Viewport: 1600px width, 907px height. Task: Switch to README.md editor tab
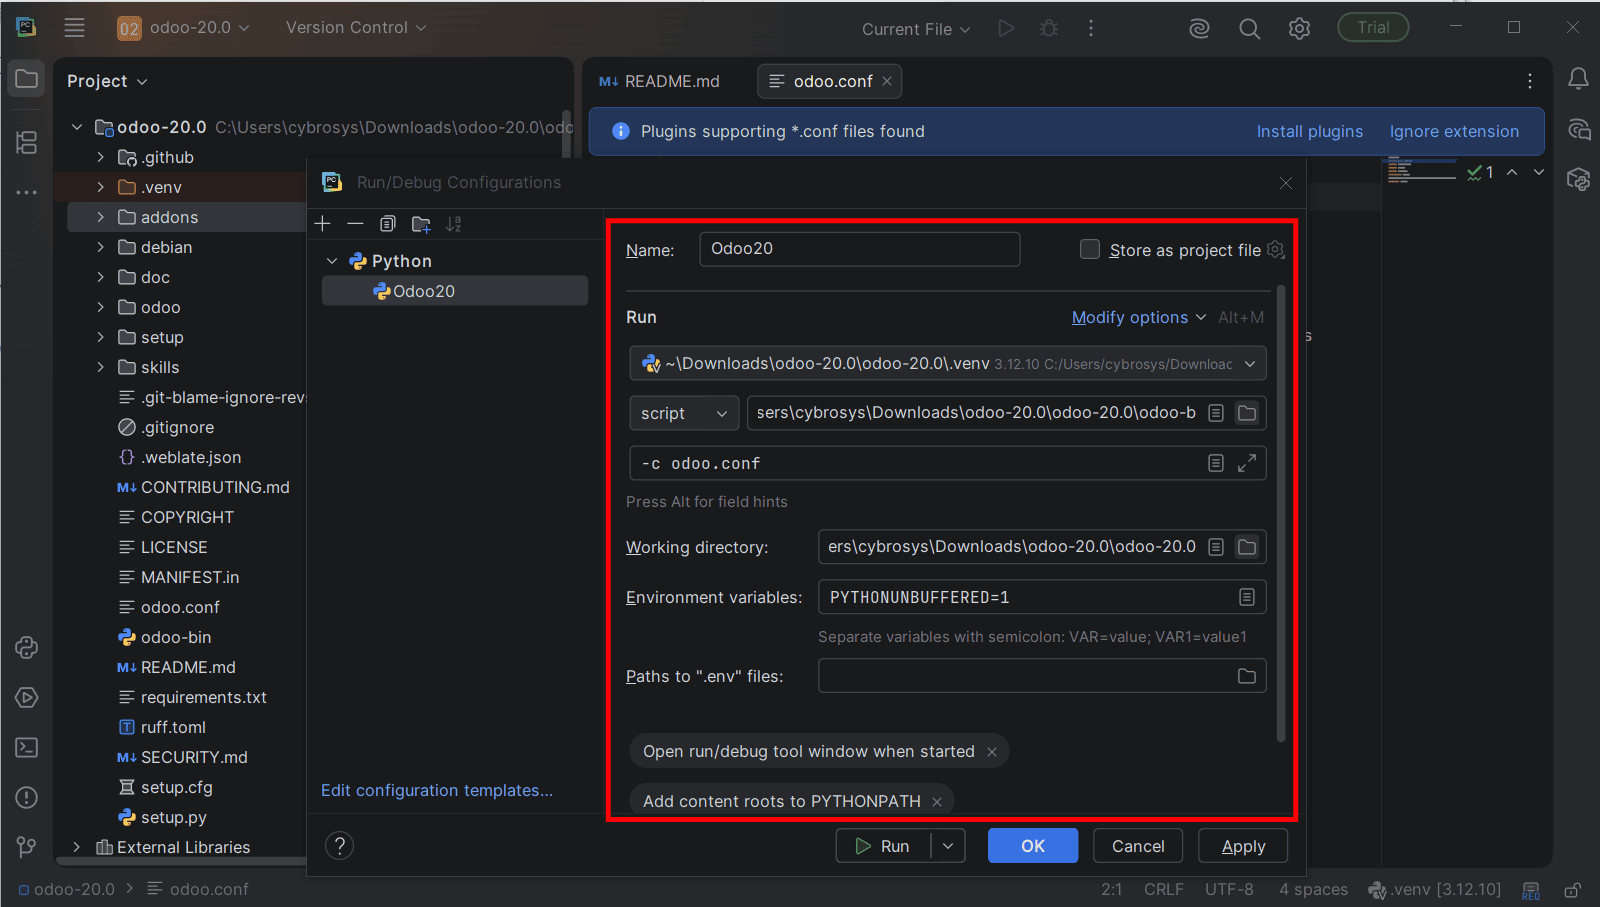[660, 81]
